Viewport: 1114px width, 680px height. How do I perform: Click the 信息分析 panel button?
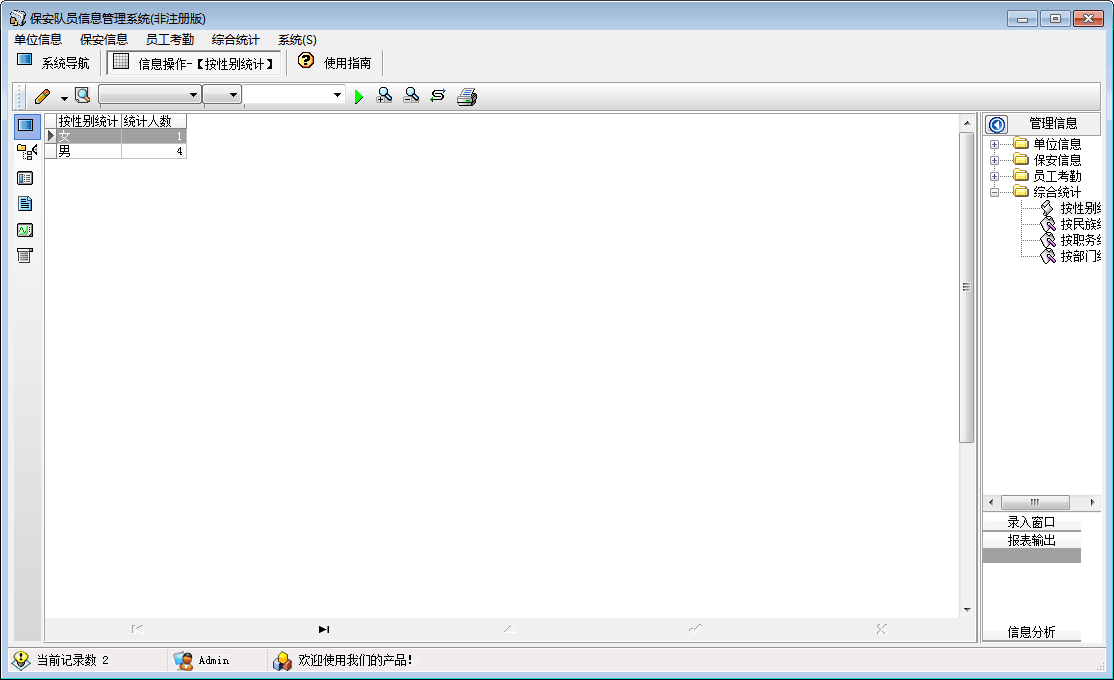(1032, 632)
